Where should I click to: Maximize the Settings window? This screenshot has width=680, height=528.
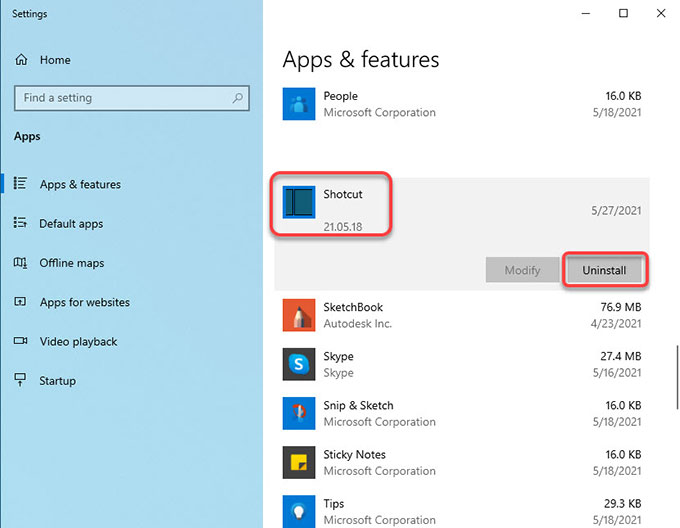pos(623,13)
